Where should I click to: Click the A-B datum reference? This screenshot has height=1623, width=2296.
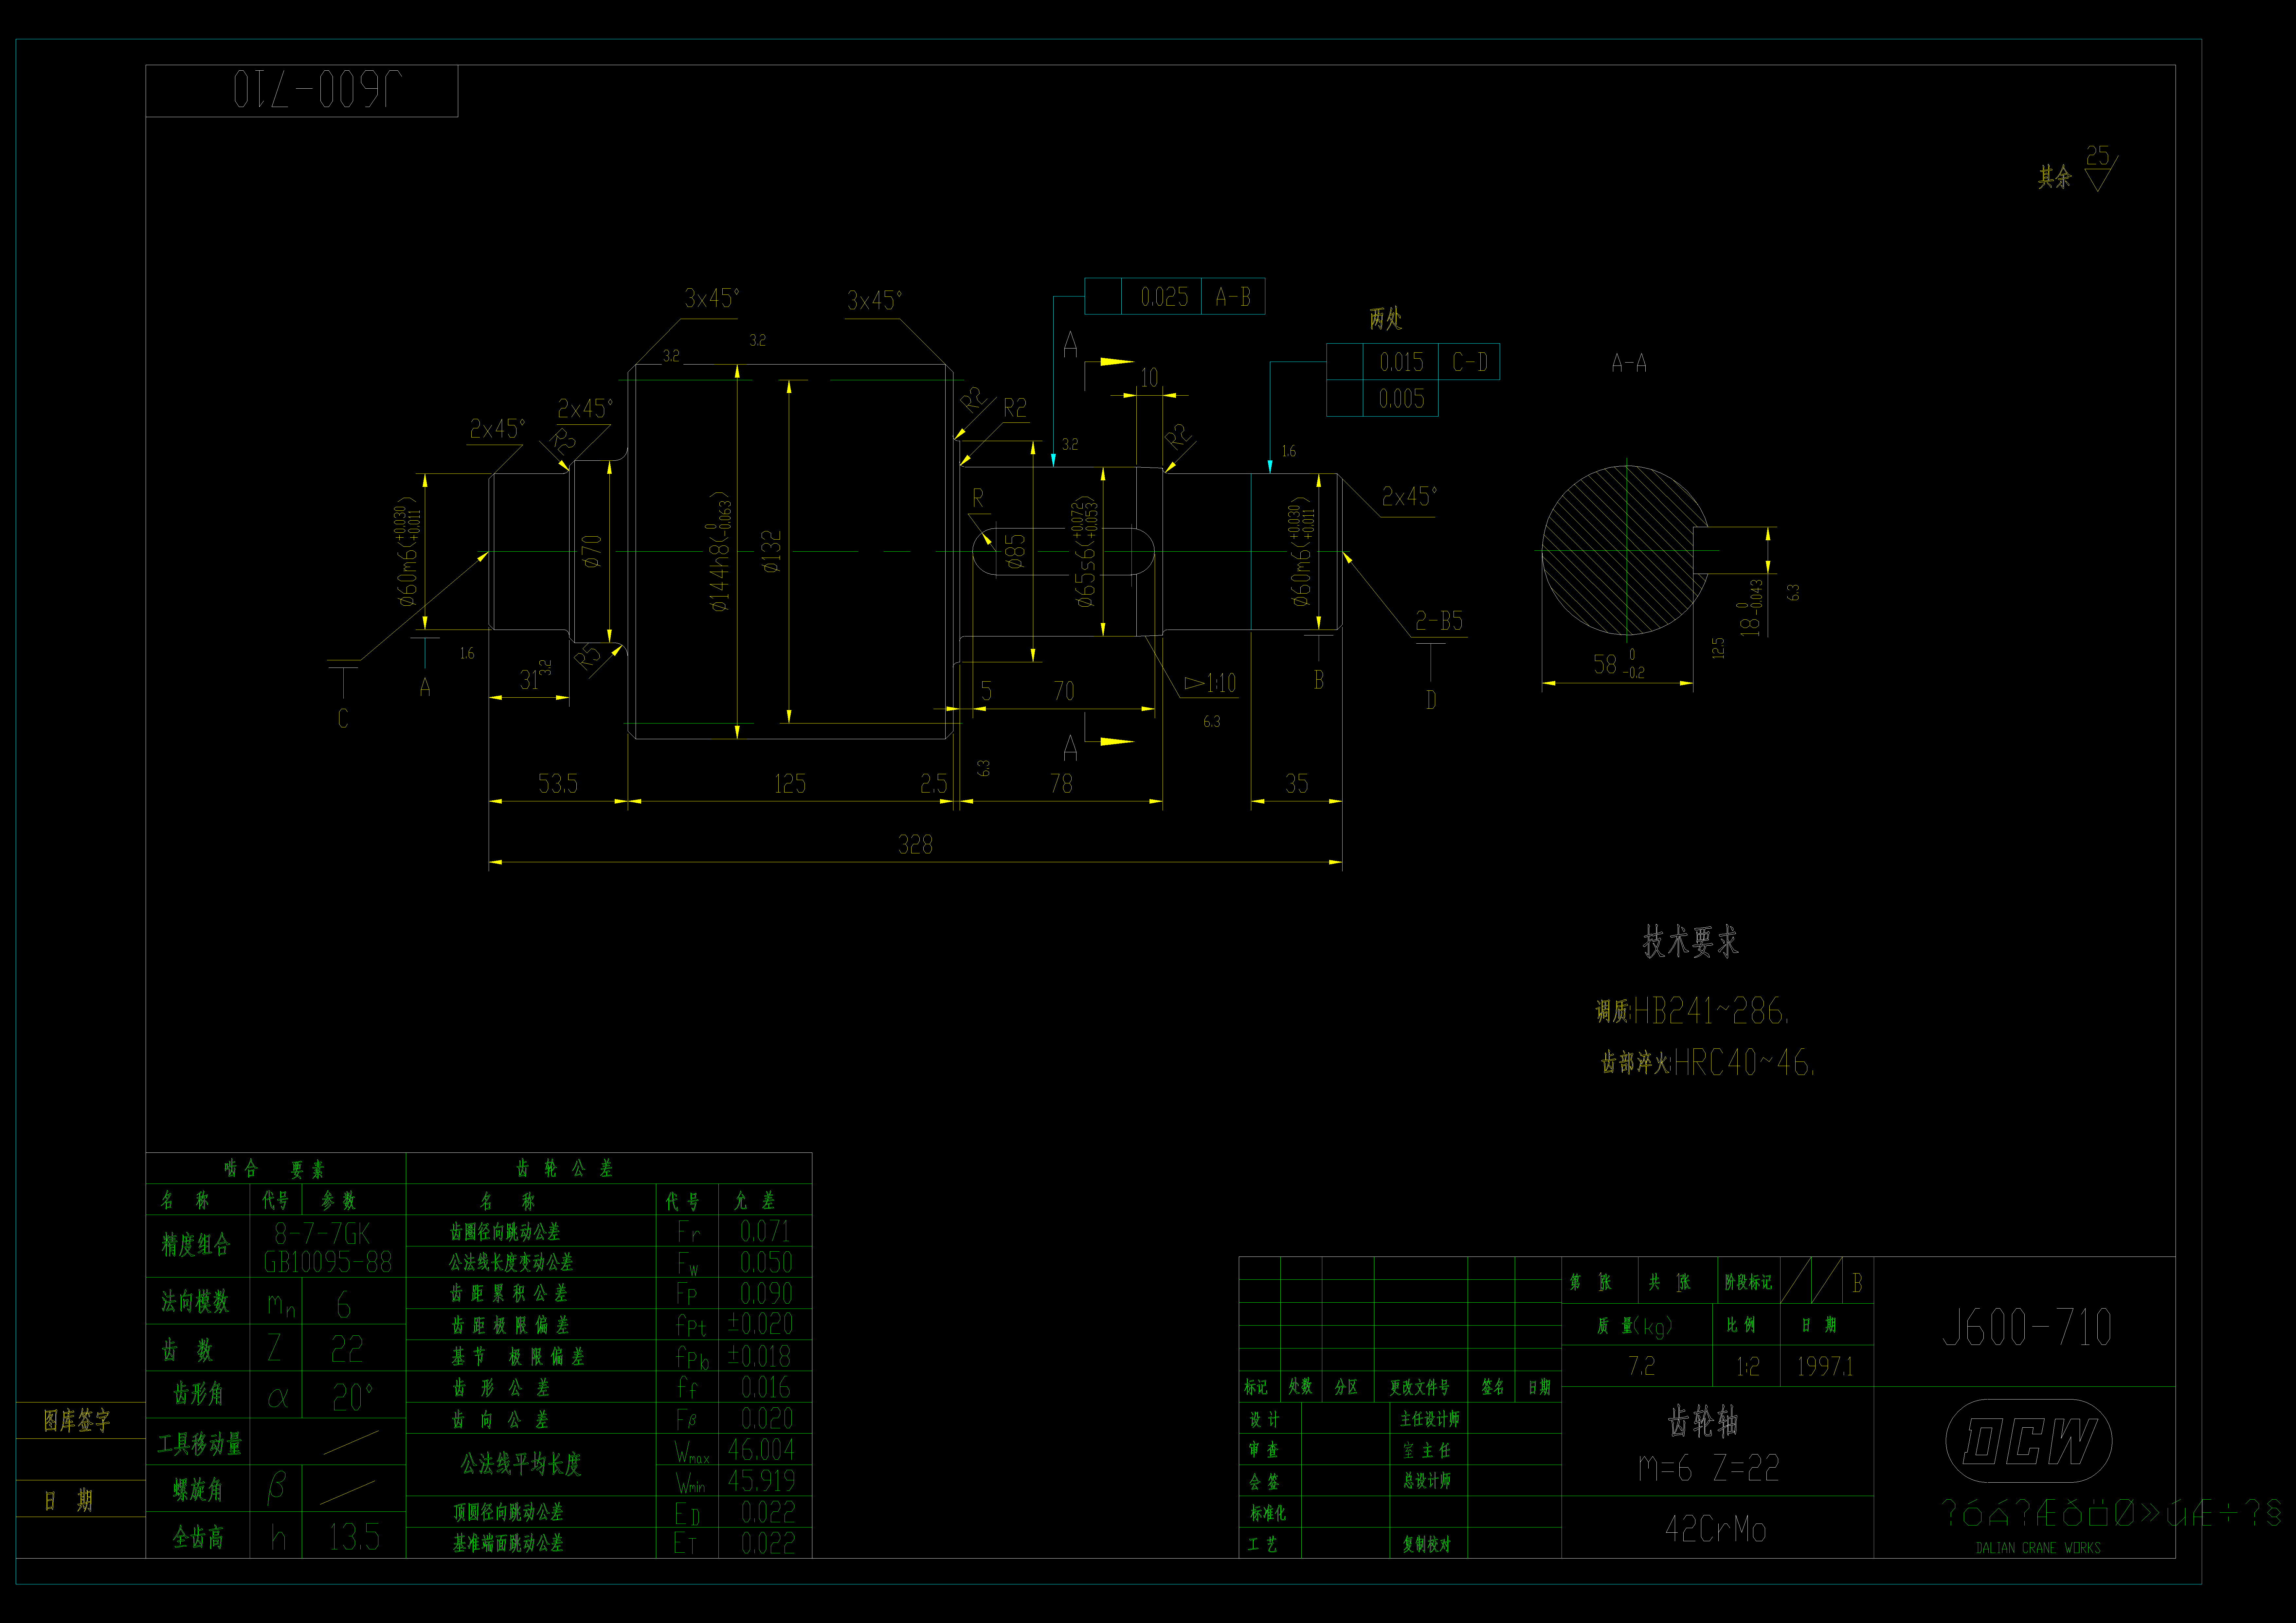click(1233, 297)
